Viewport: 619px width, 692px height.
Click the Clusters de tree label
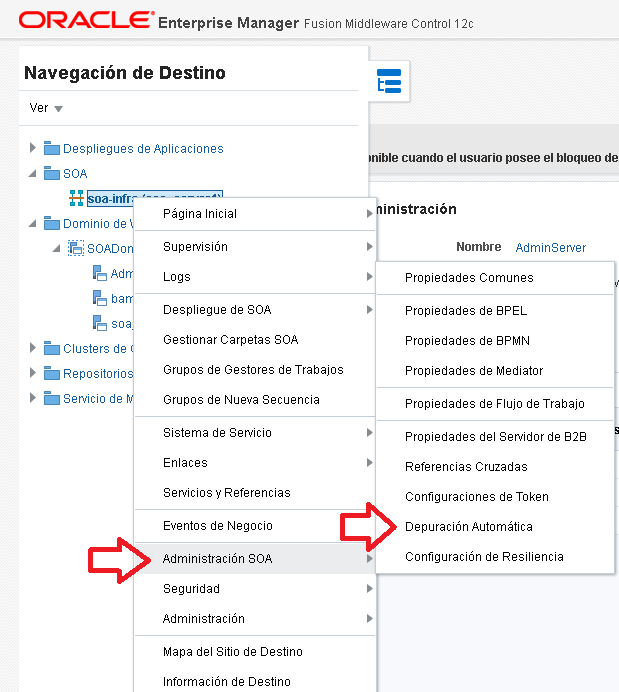tap(98, 349)
